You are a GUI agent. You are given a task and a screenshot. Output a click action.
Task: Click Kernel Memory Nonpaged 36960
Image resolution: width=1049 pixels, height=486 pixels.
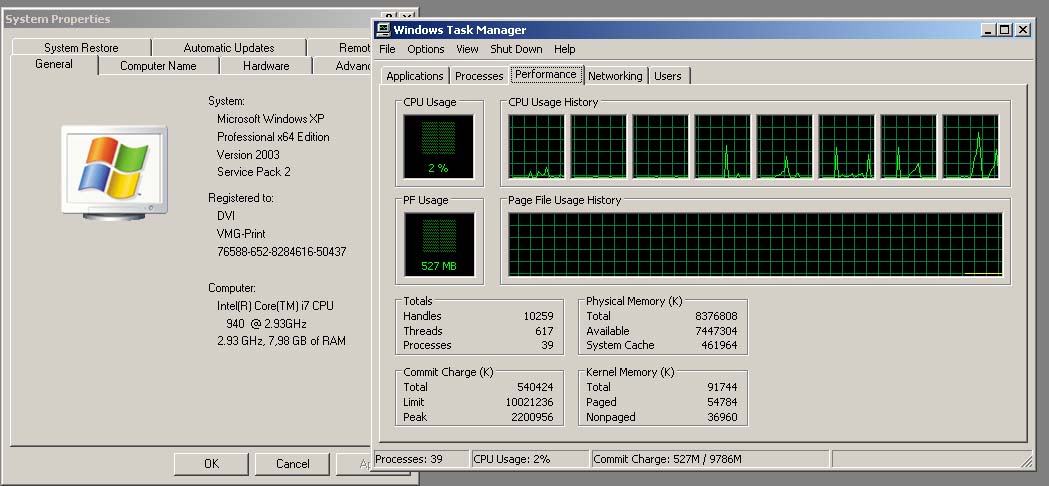(x=722, y=417)
